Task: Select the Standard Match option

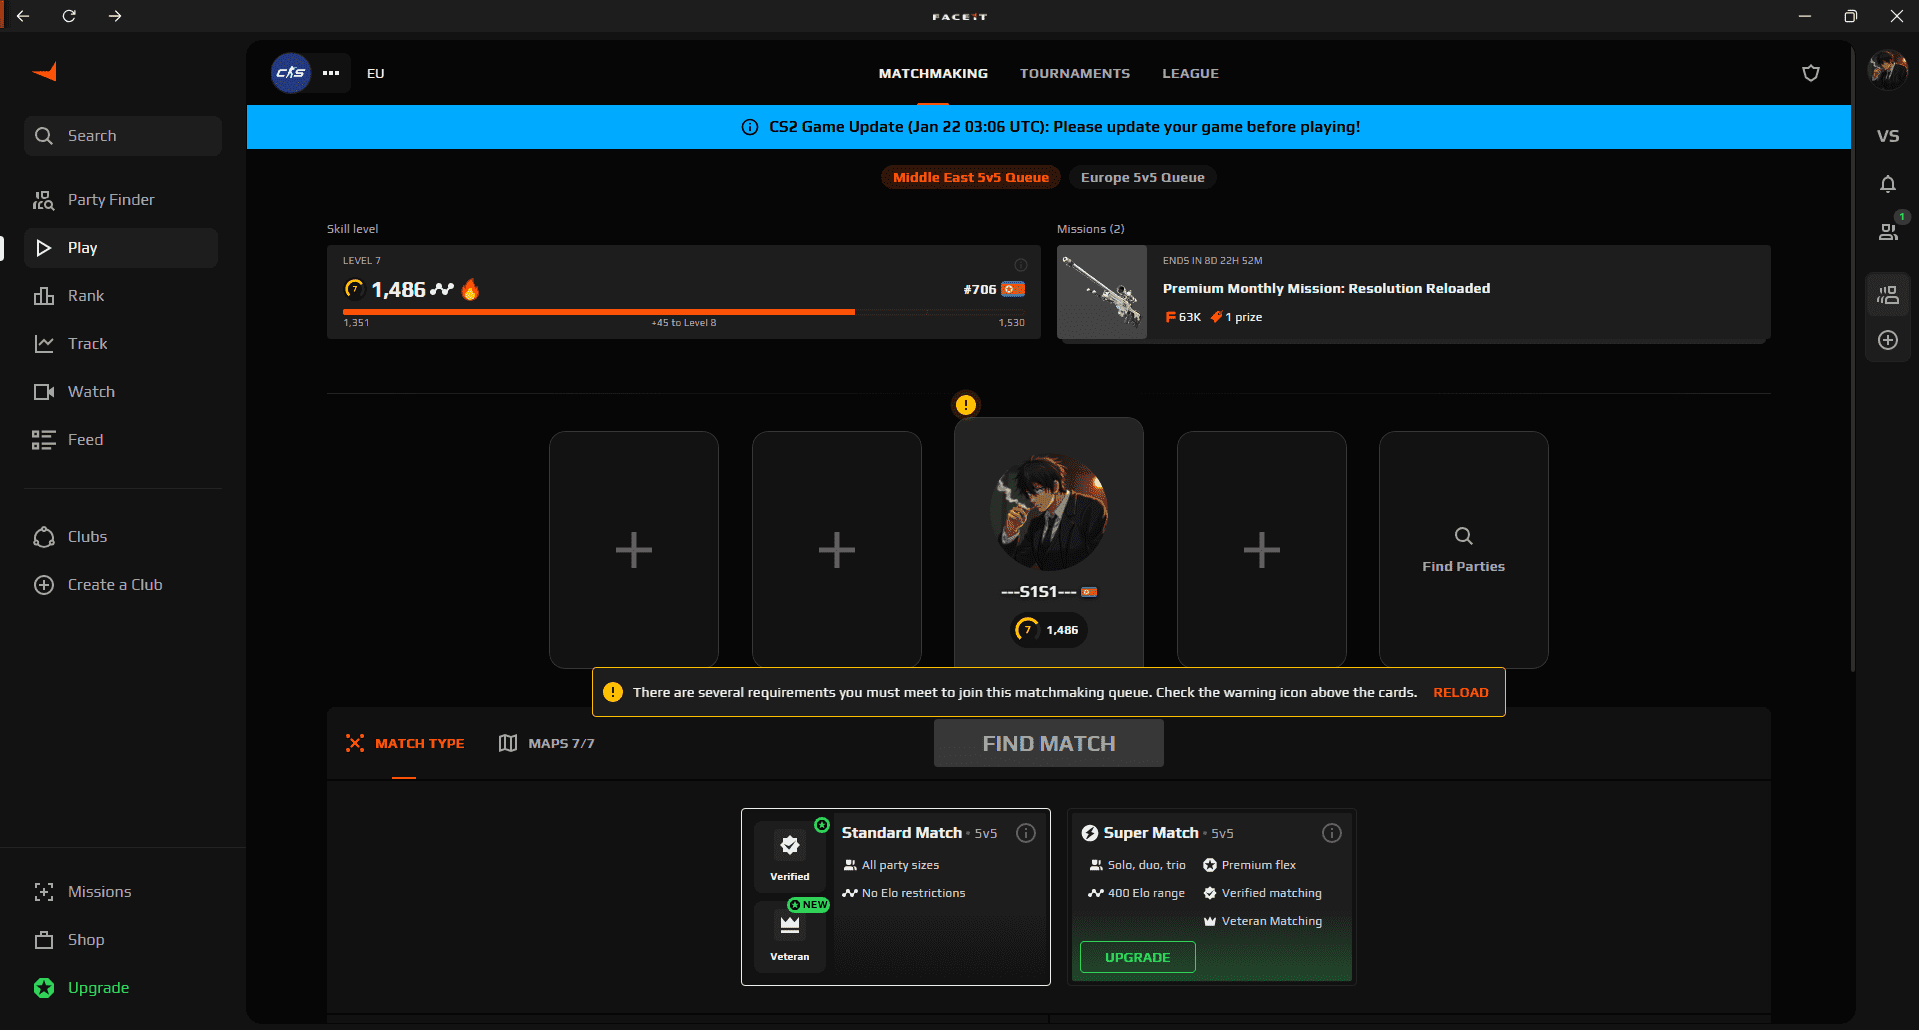Action: [896, 897]
